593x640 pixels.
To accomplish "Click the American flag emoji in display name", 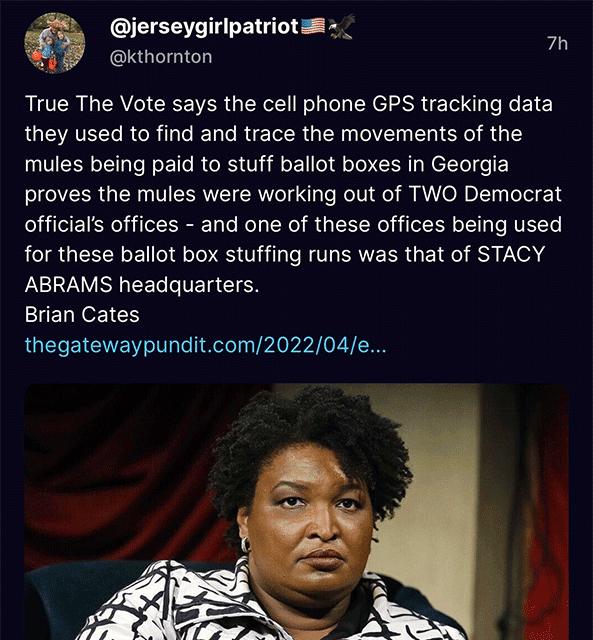I will click(313, 26).
